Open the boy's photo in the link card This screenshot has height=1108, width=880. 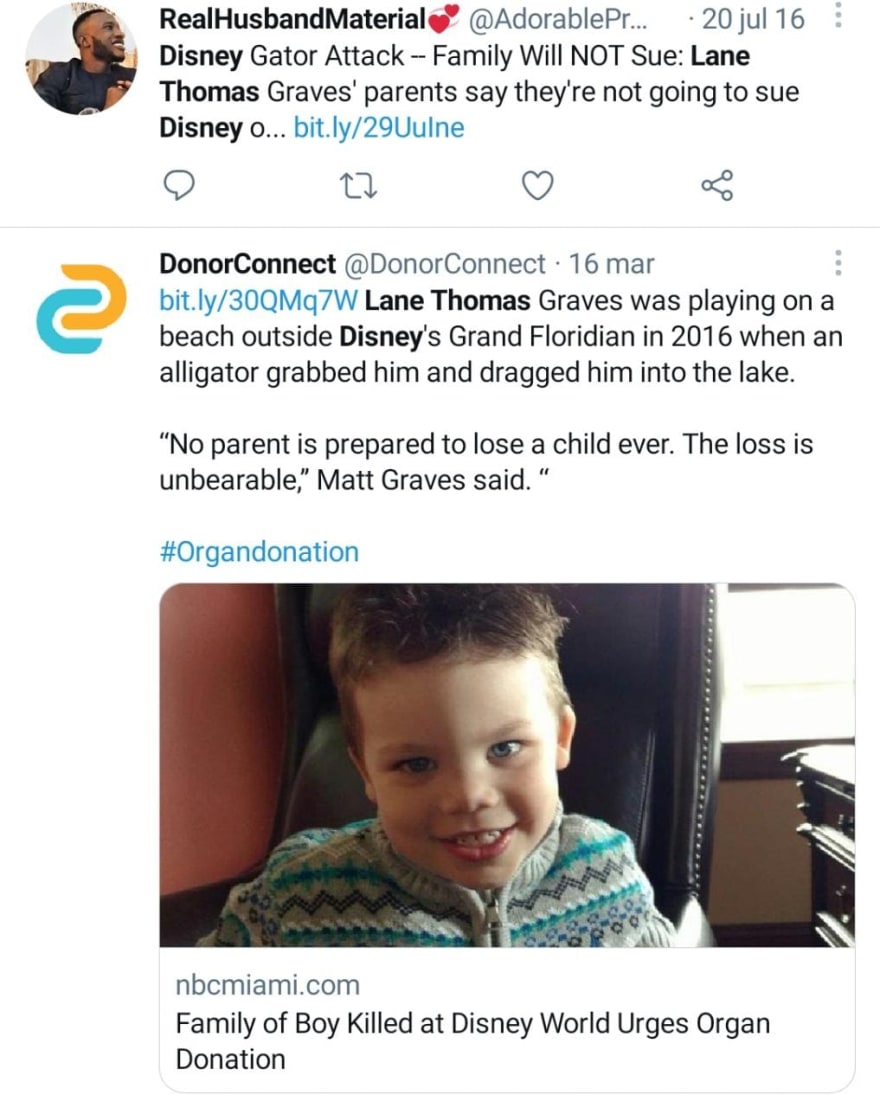tap(506, 765)
